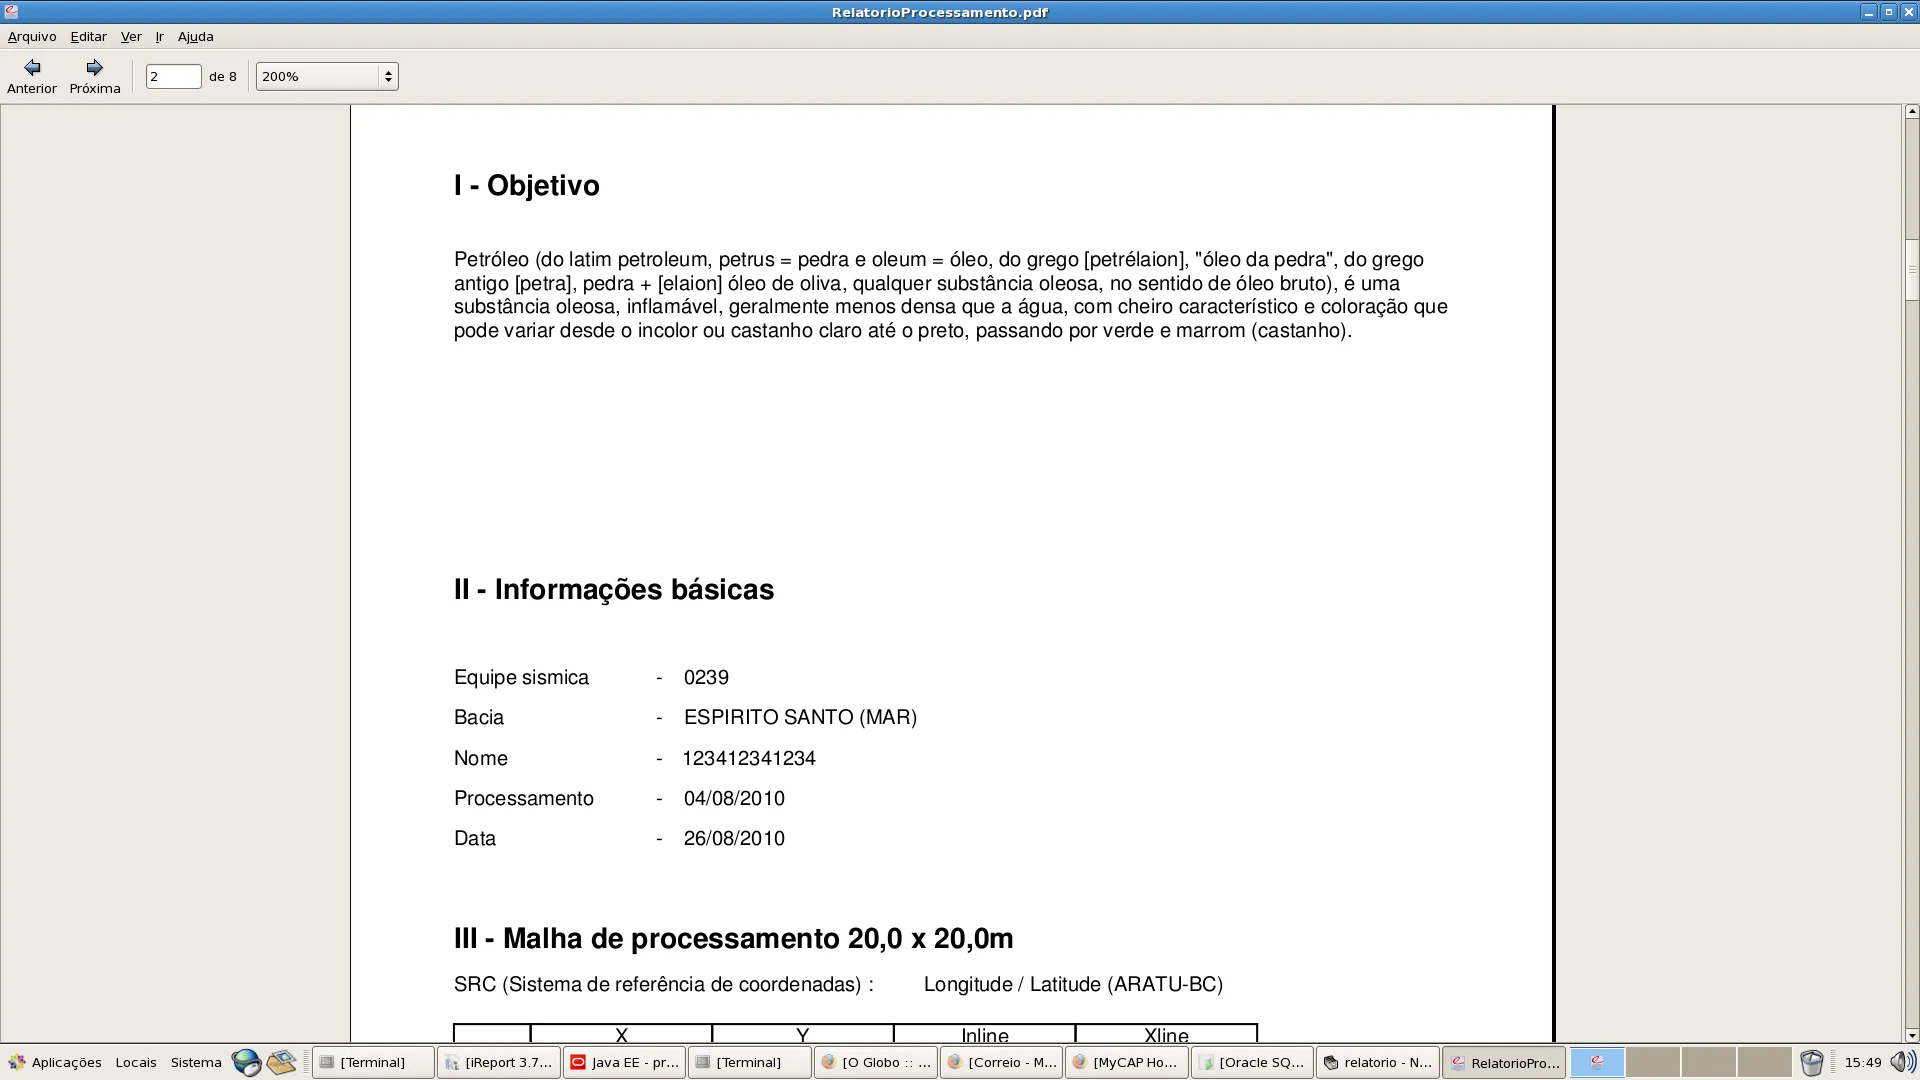Screen dimensions: 1920x1080
Task: Go to next page with Próxima arrow
Action: 95,75
